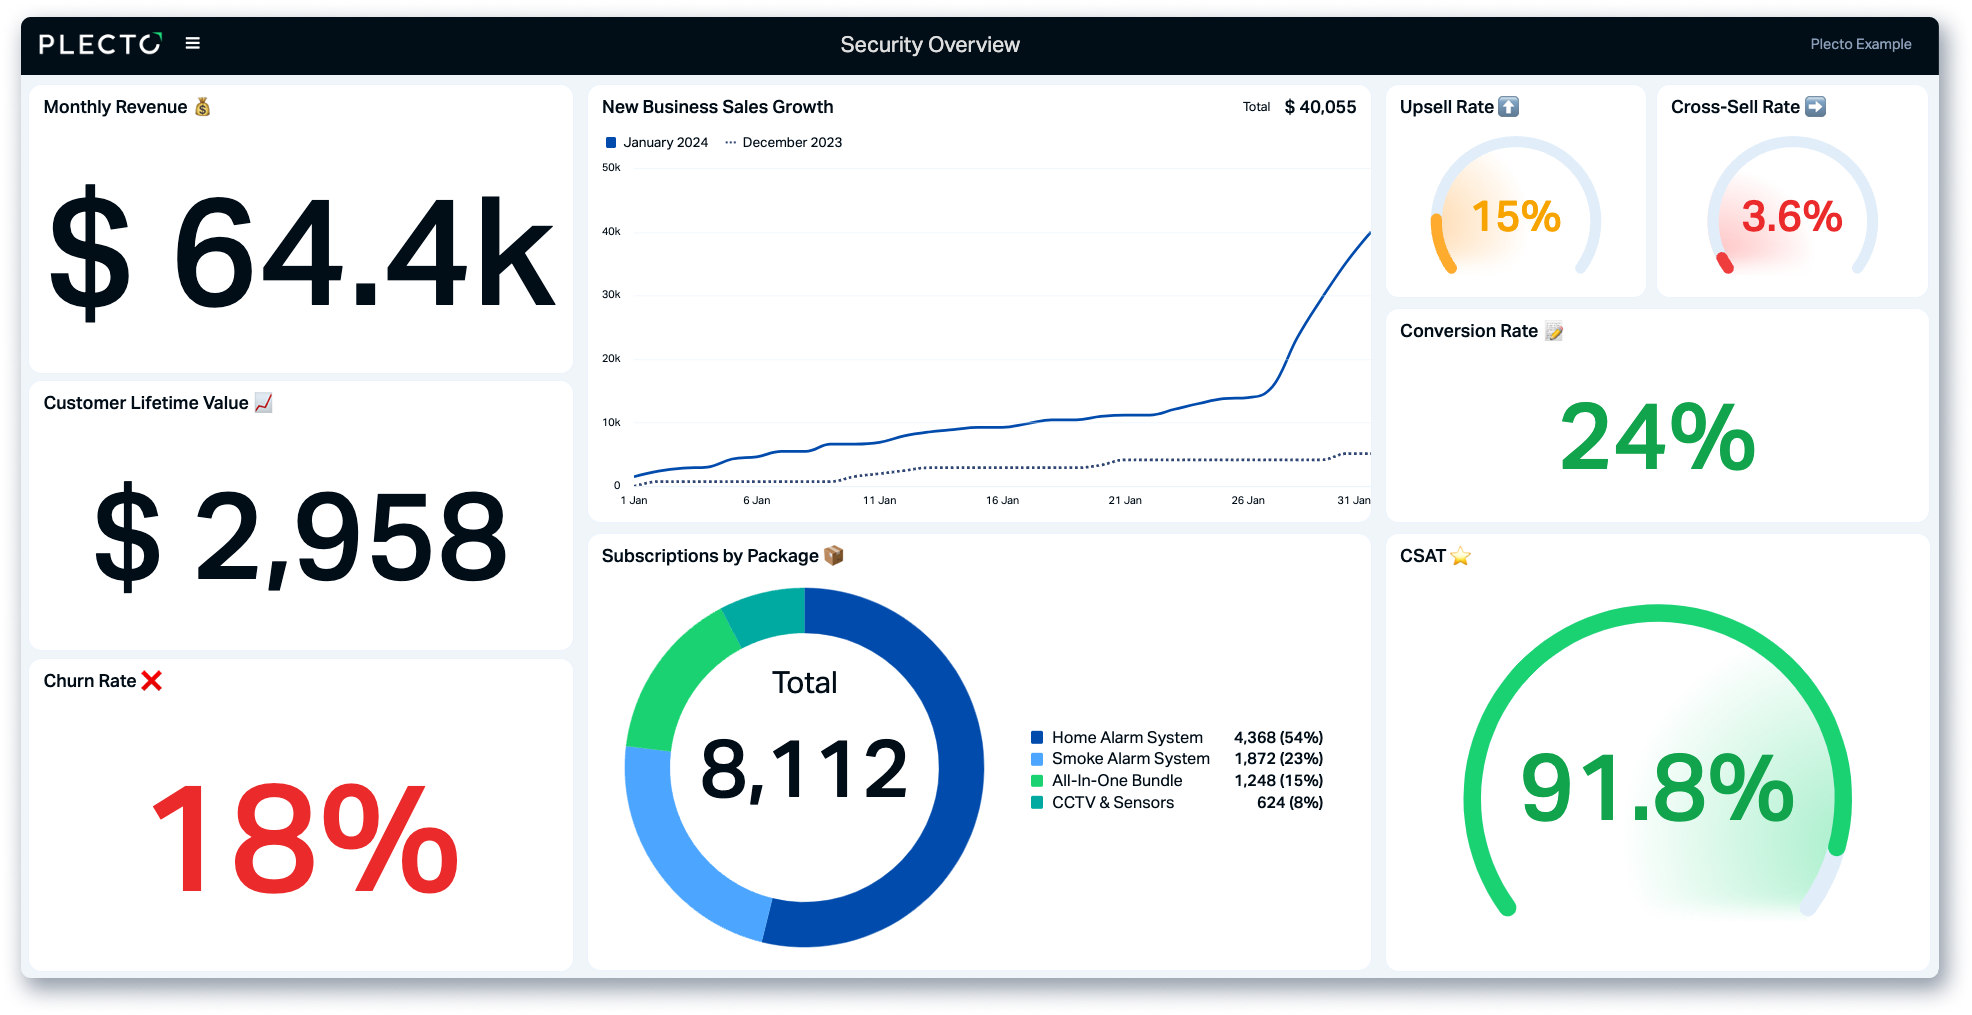
Task: Toggle the December 2023 legend series
Action: pos(784,143)
